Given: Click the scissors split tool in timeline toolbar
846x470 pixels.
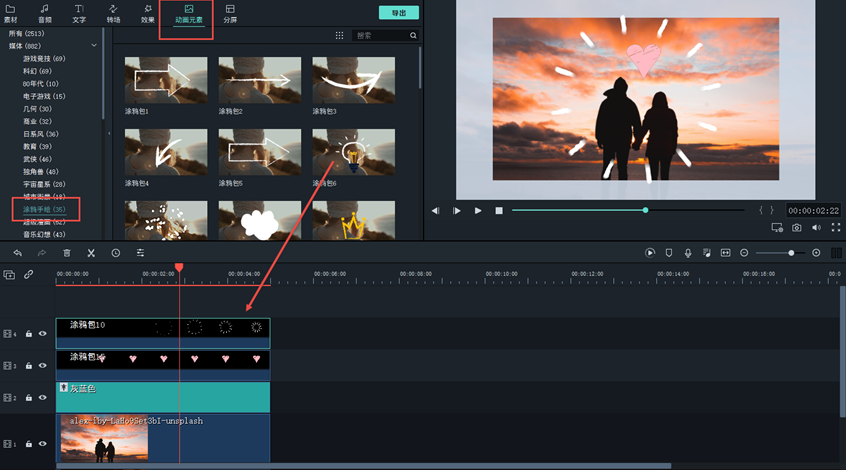Looking at the screenshot, I should tap(91, 253).
